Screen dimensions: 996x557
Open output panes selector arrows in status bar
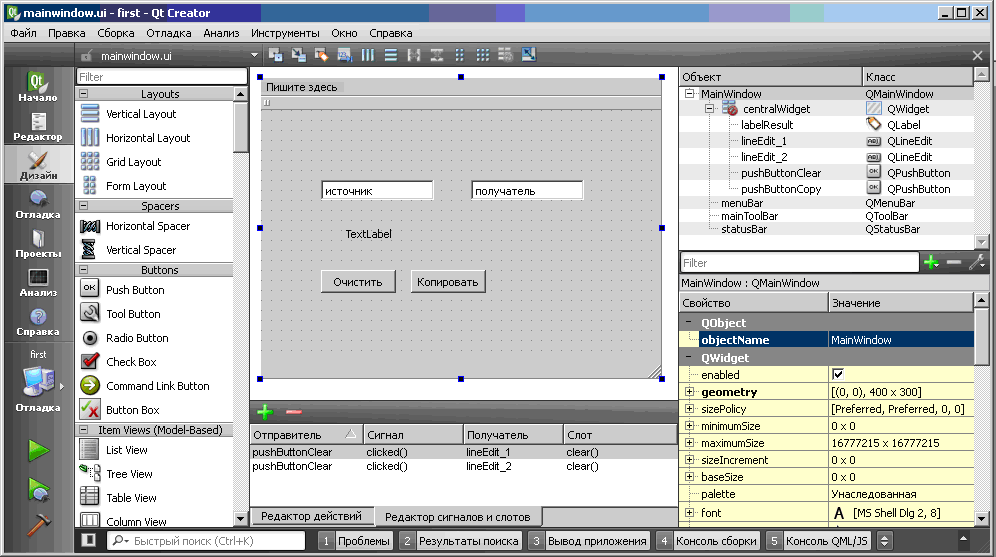884,540
